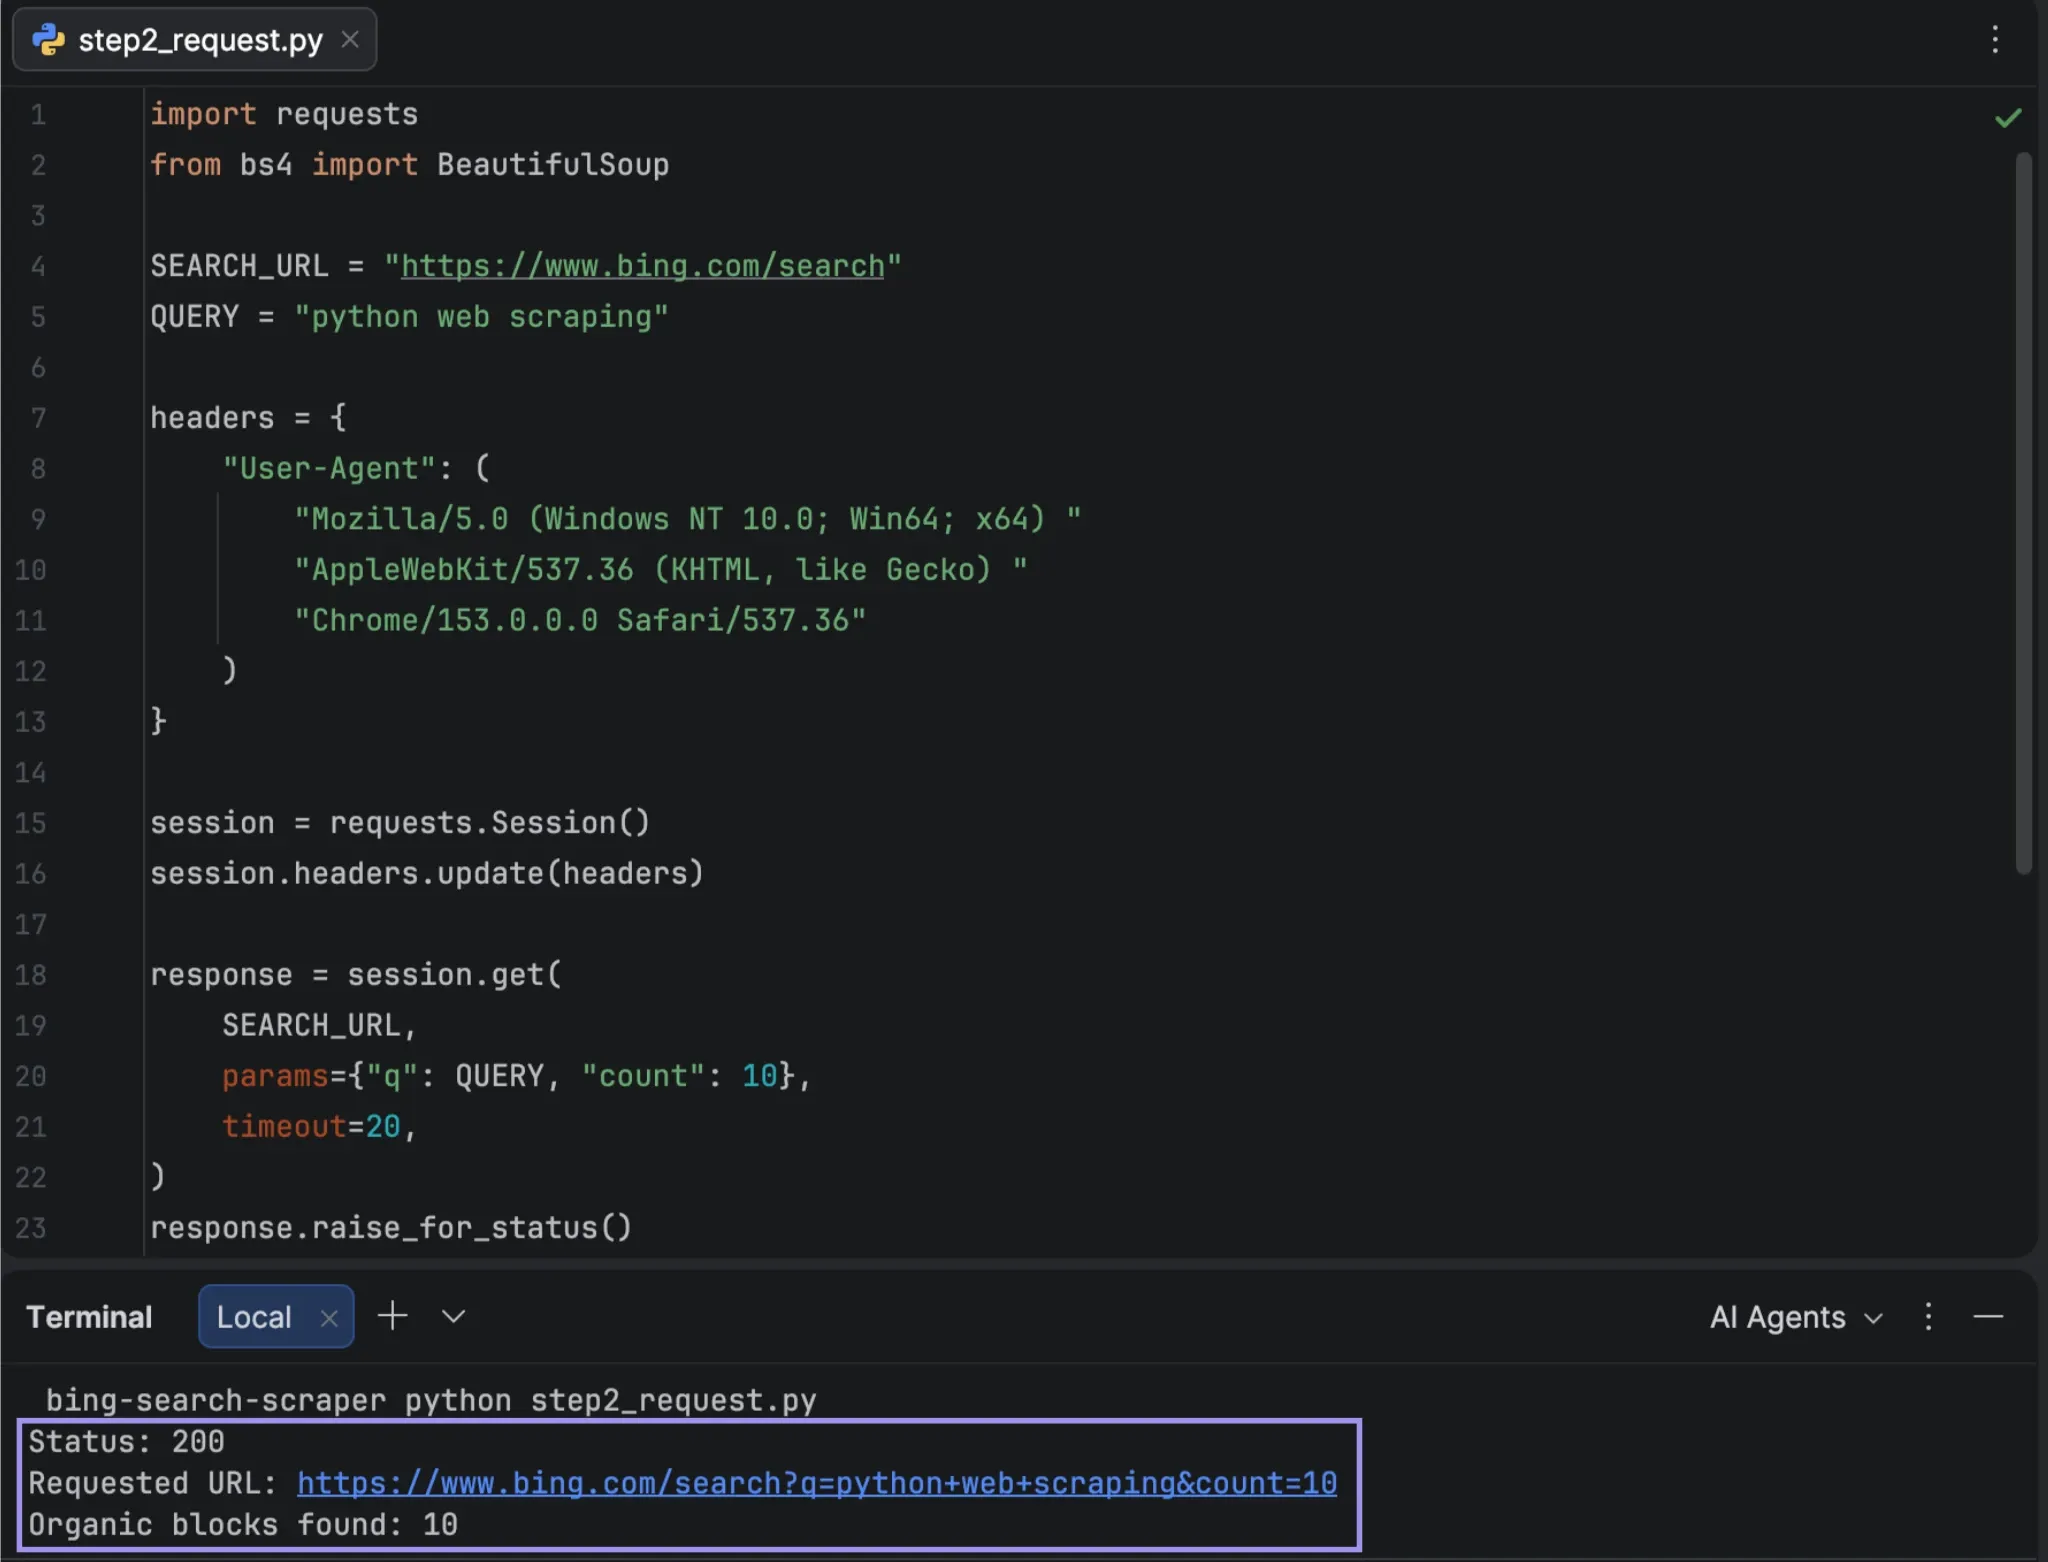Add a new terminal session with plus
The width and height of the screenshot is (2048, 1562).
(x=393, y=1316)
